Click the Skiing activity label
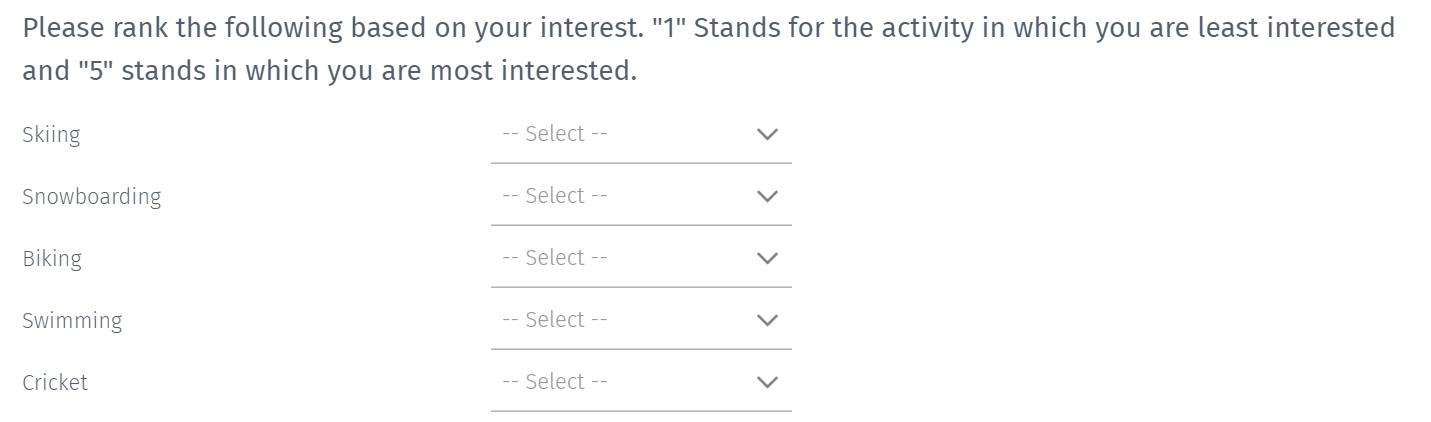Screen dimensions: 1431x422 (51, 134)
